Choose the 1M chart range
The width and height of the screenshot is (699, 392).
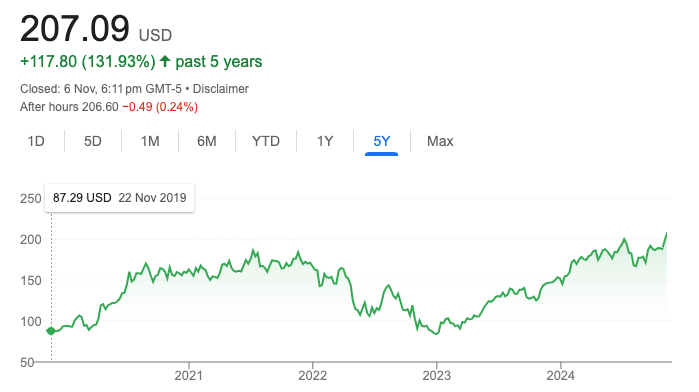pos(150,141)
